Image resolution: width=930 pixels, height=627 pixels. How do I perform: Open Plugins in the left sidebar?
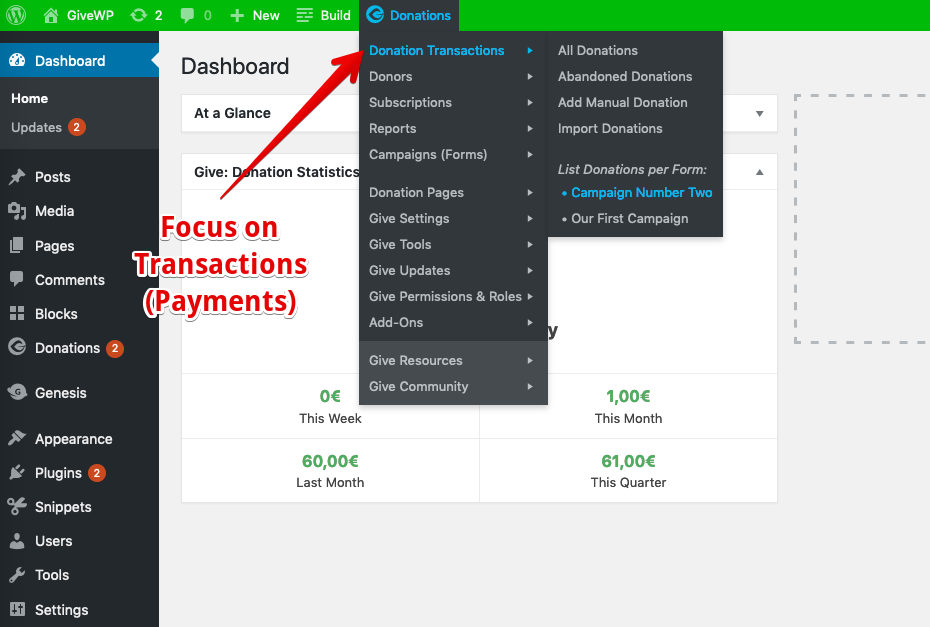point(58,473)
